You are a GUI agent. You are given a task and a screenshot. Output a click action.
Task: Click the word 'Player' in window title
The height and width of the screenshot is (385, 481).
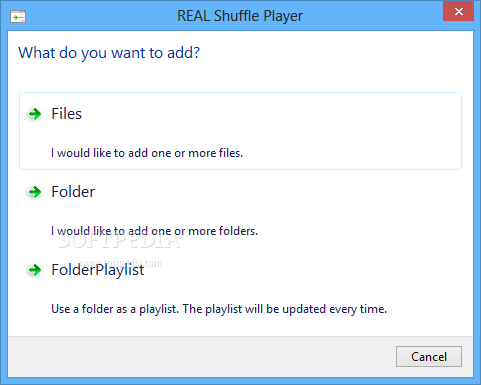[283, 16]
